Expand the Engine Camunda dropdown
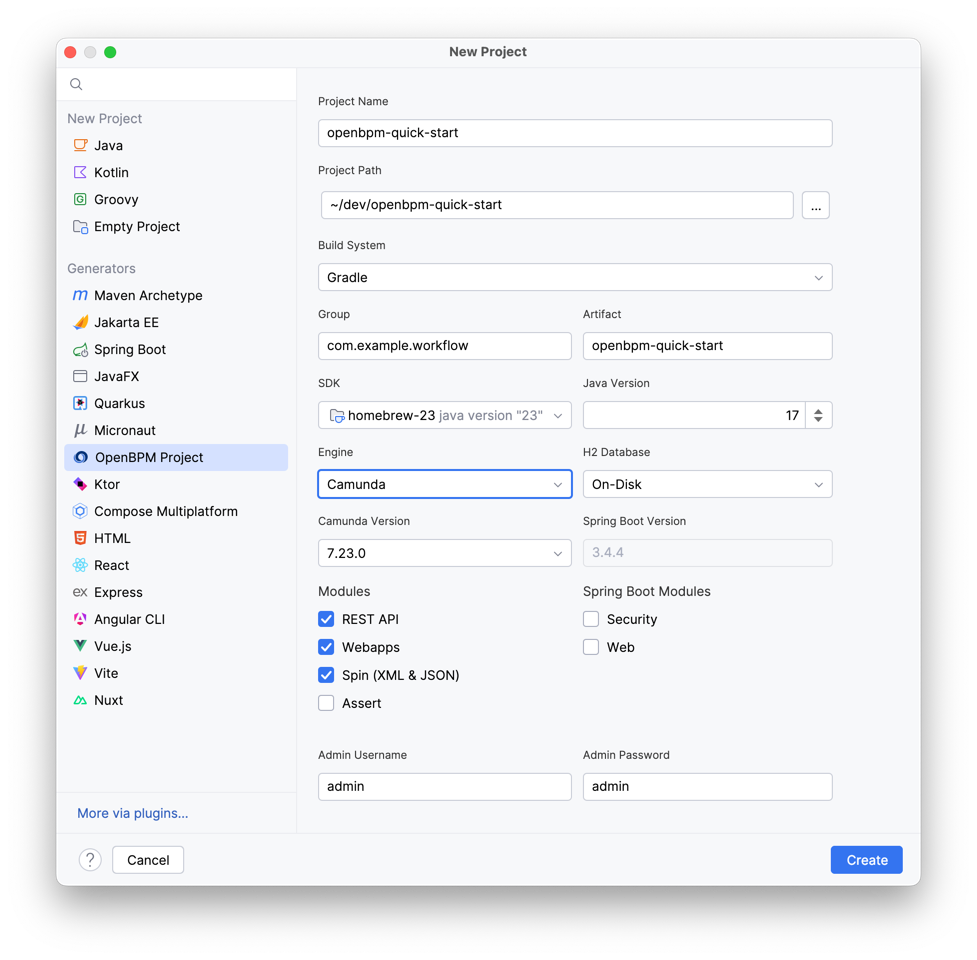Screen dimensions: 977x960 click(445, 484)
